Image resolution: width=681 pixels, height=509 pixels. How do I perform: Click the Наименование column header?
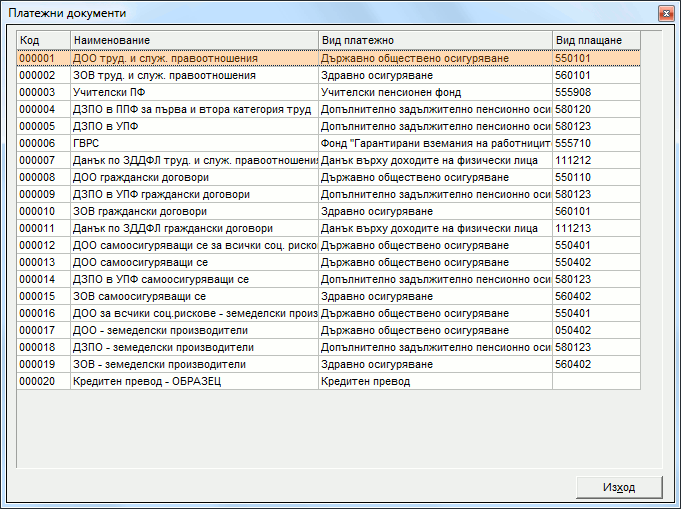click(194, 40)
